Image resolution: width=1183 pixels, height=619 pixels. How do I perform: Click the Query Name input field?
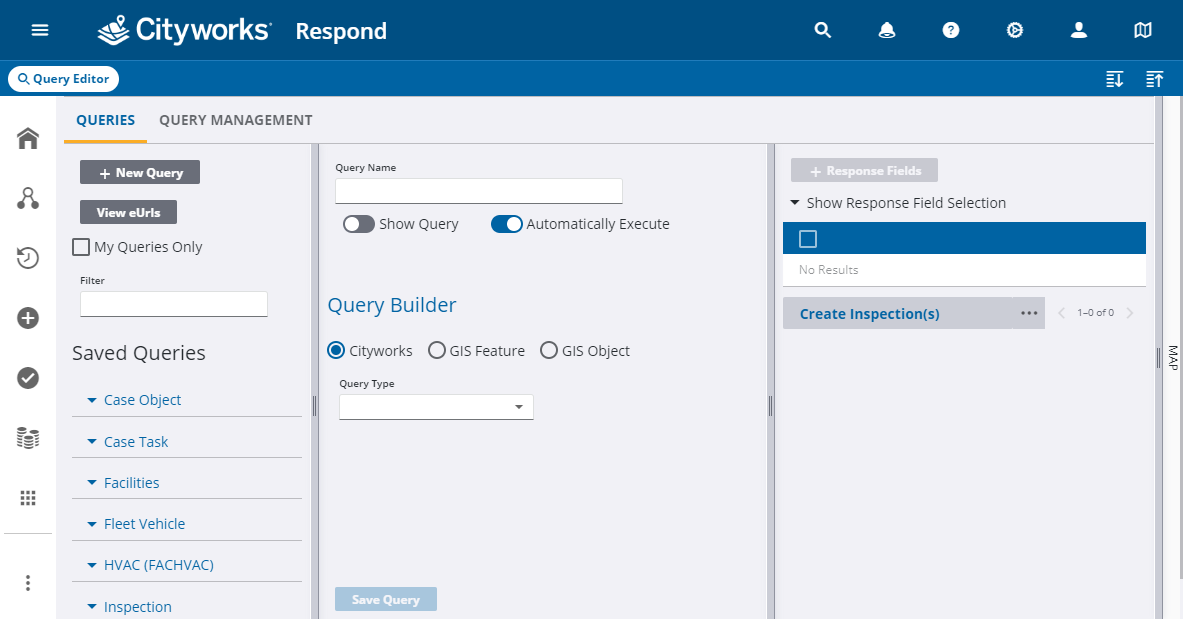(x=478, y=191)
